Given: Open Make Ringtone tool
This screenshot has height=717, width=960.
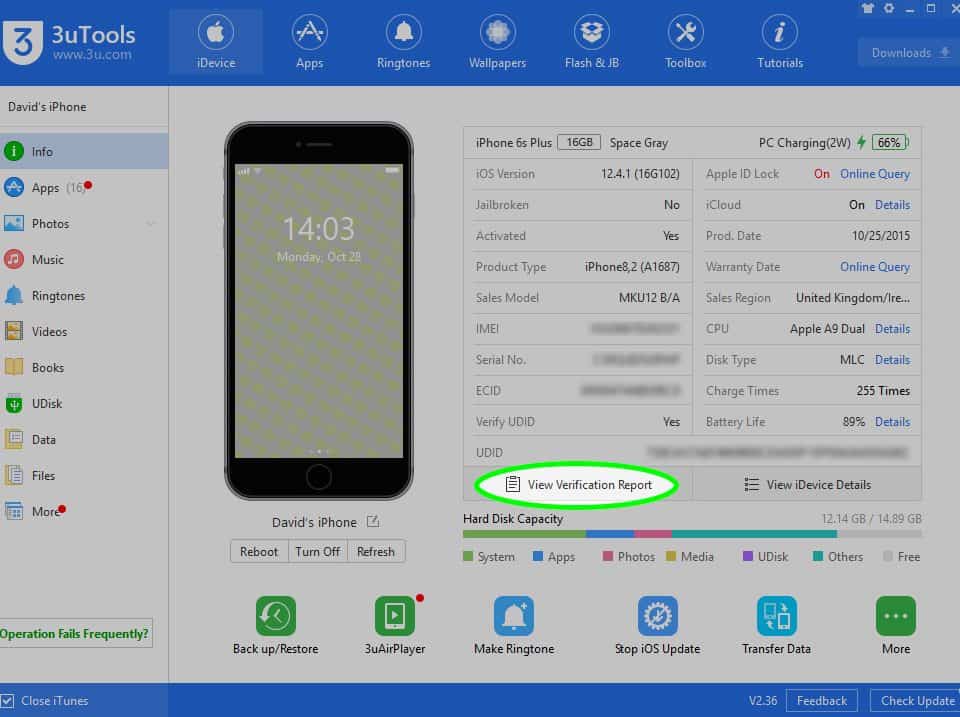Looking at the screenshot, I should (514, 625).
